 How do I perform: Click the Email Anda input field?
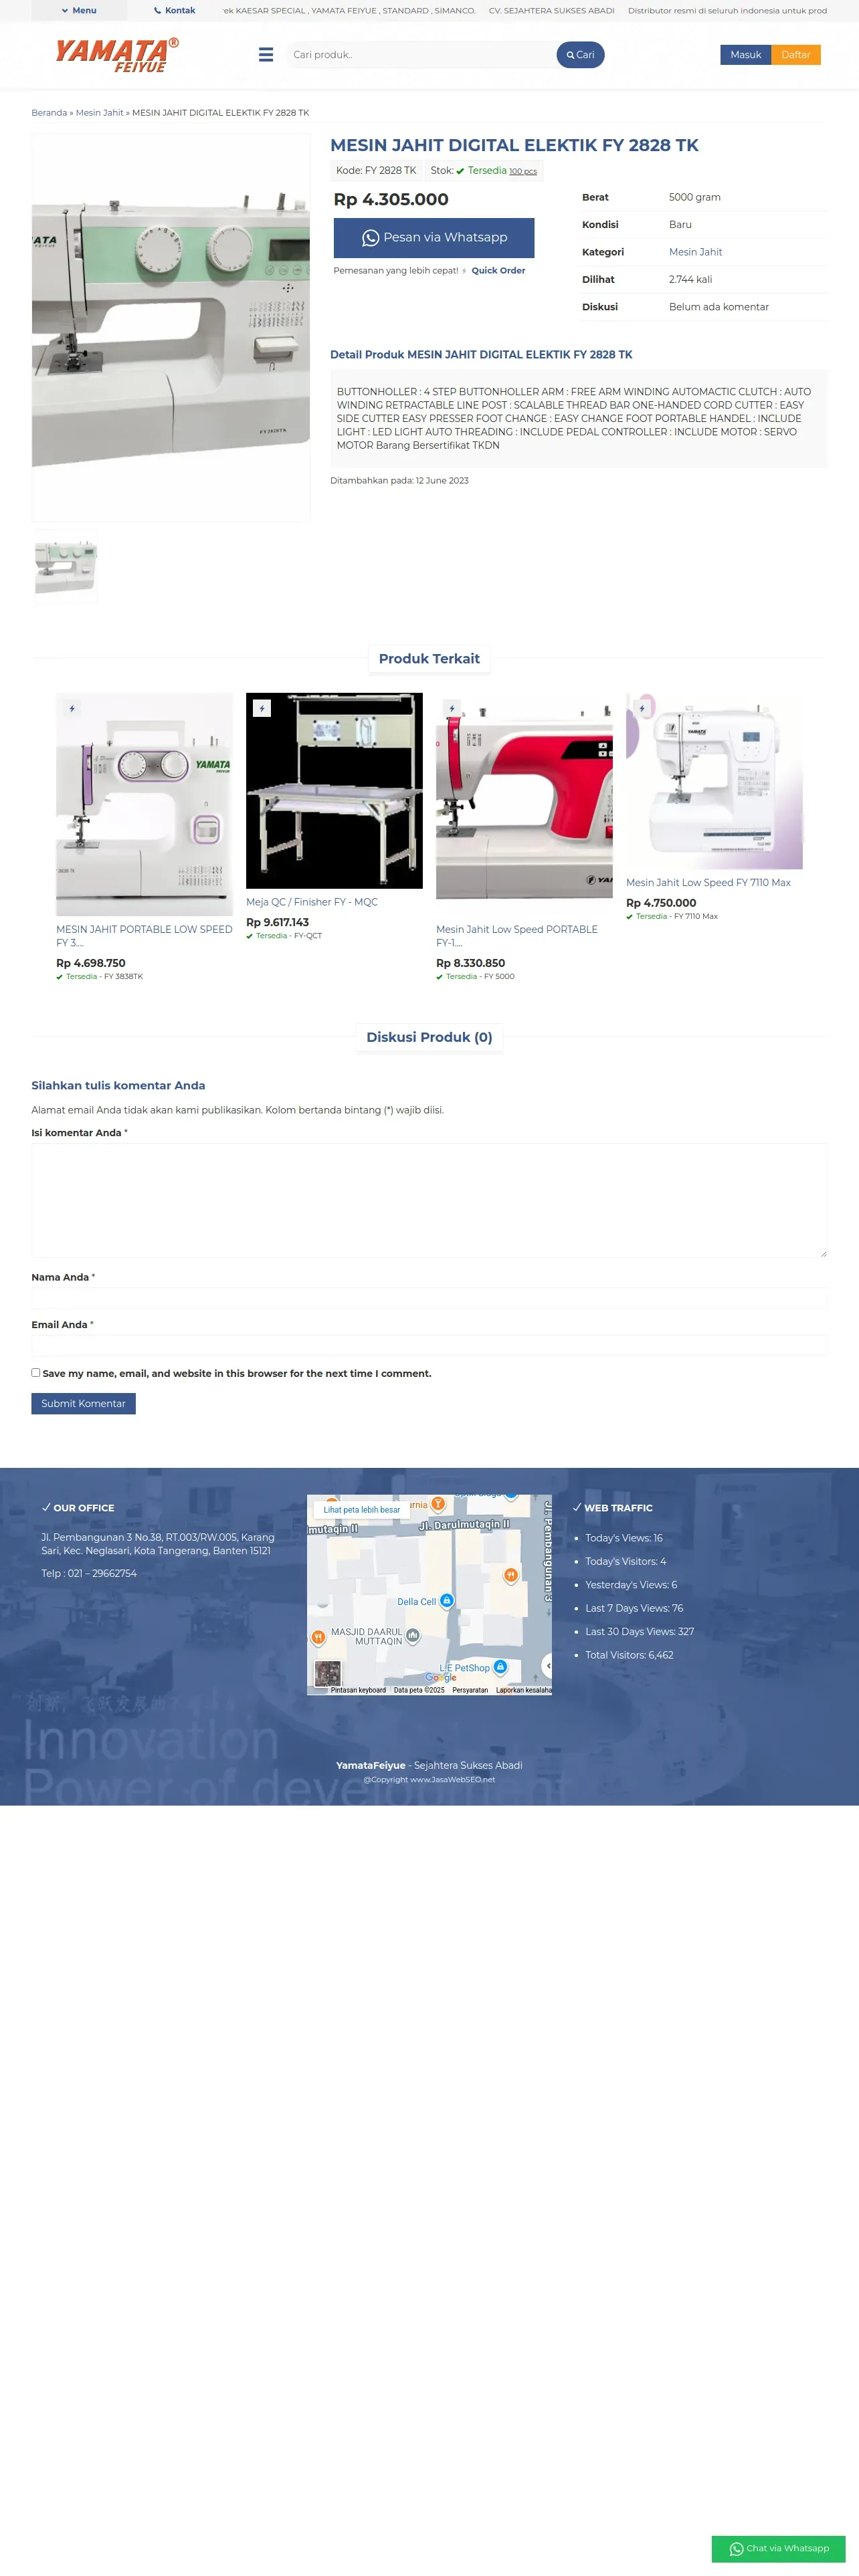coord(429,1345)
